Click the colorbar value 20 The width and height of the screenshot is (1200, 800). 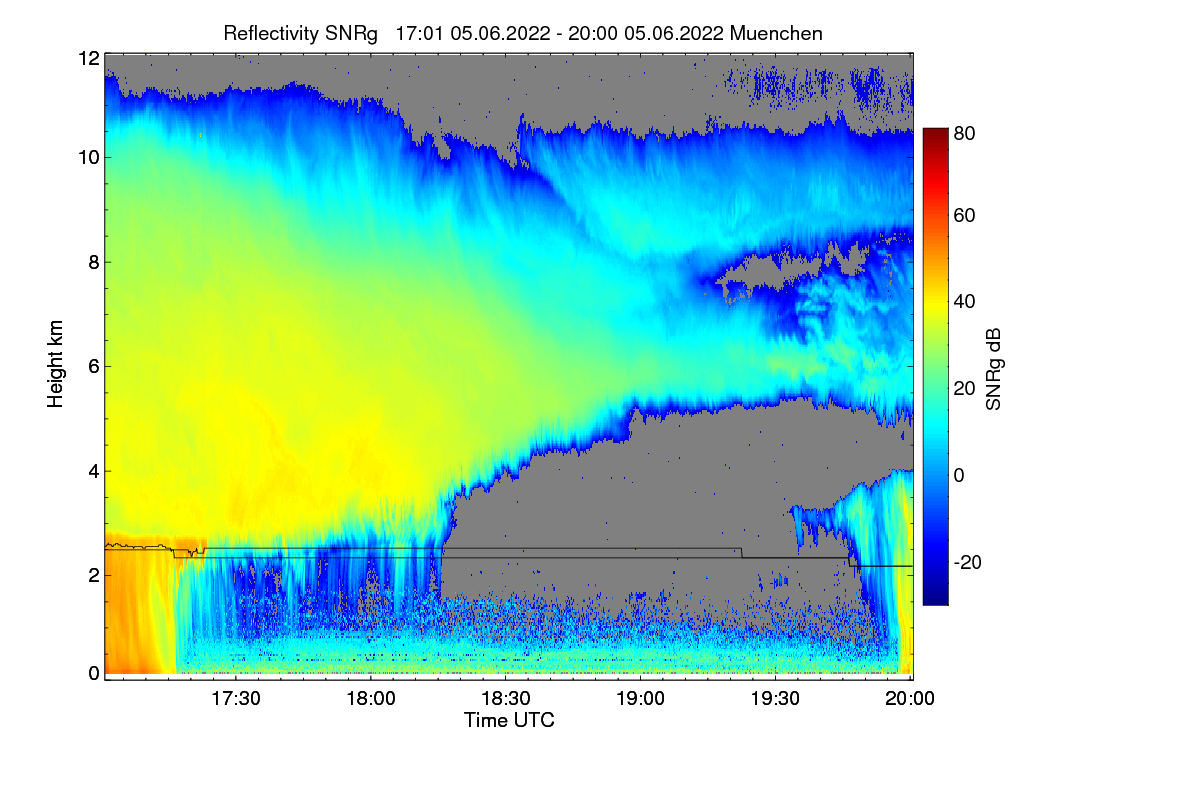964,389
